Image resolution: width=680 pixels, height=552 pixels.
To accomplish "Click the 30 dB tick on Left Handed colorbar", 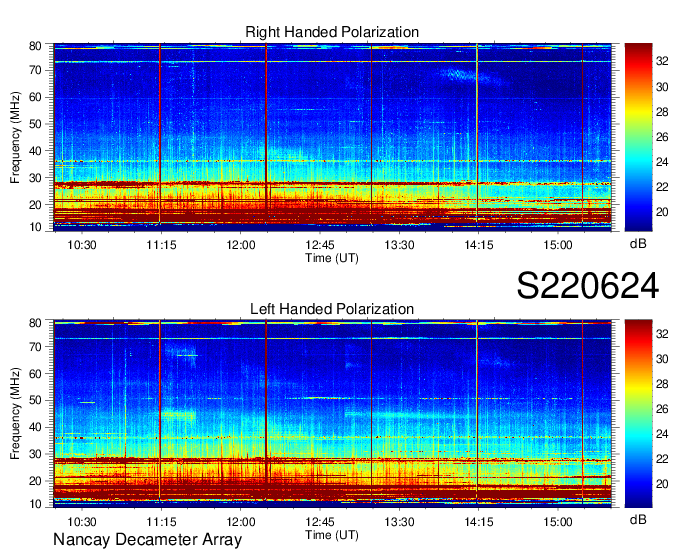I will coord(662,359).
